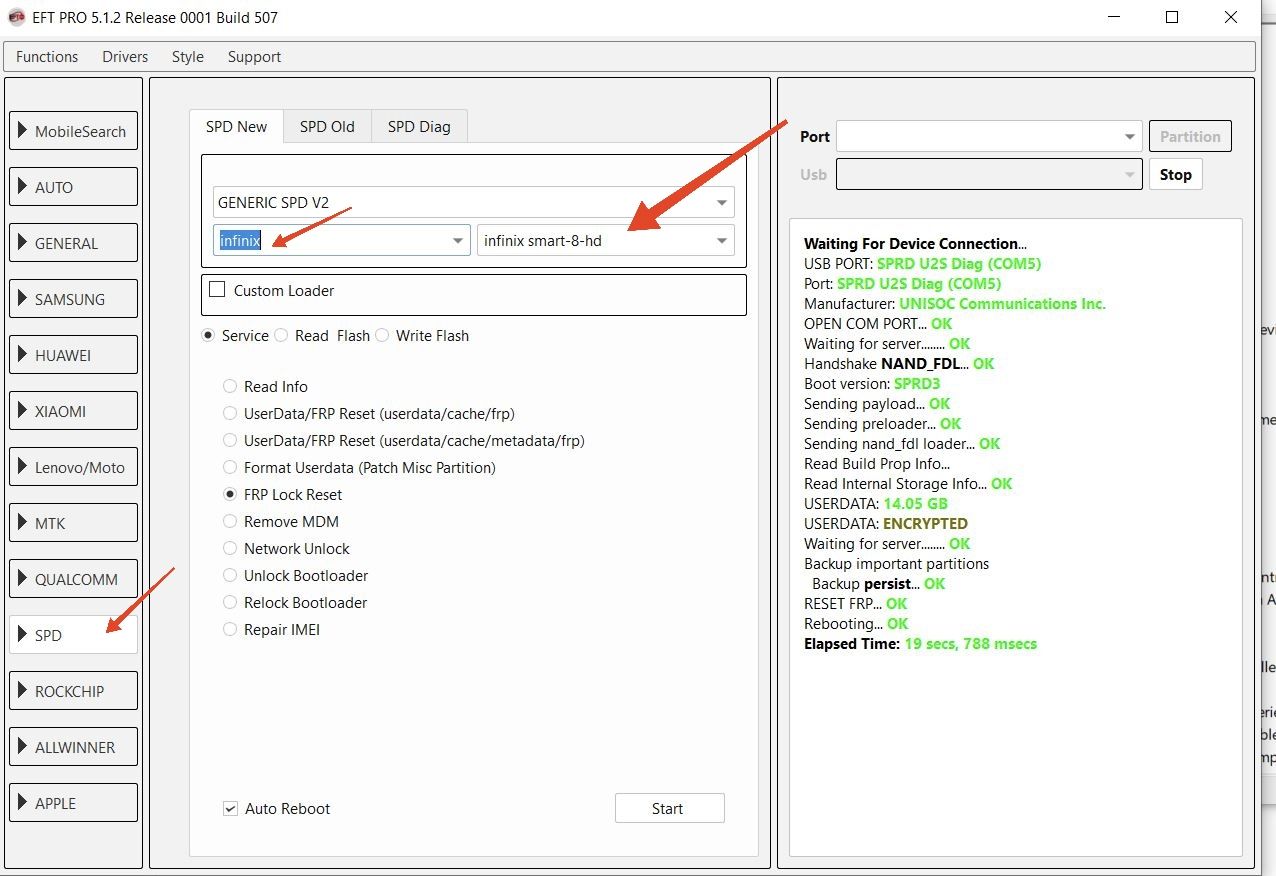Switch to the SPD Old tab

click(327, 126)
